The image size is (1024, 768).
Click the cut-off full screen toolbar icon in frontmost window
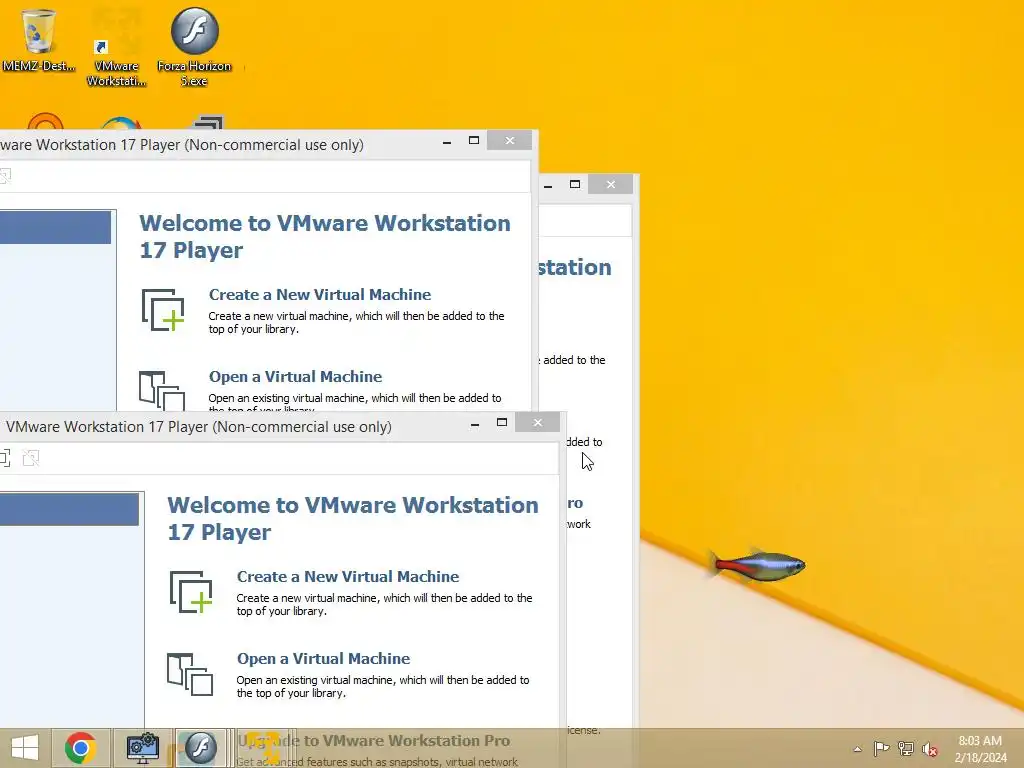[5, 458]
